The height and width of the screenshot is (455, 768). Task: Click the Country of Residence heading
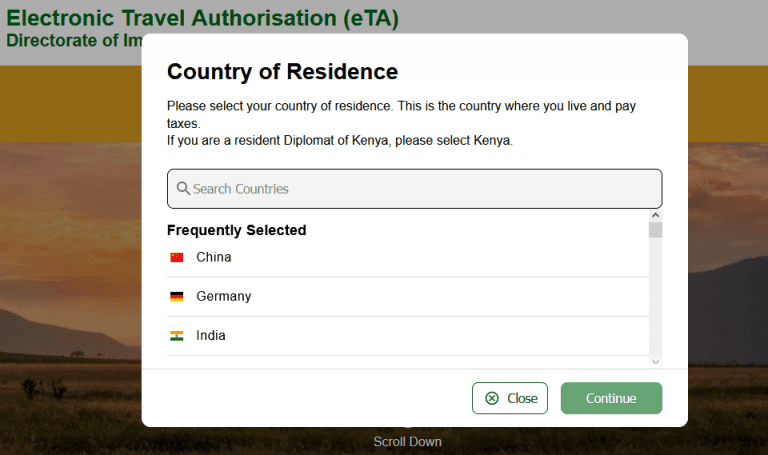(282, 72)
